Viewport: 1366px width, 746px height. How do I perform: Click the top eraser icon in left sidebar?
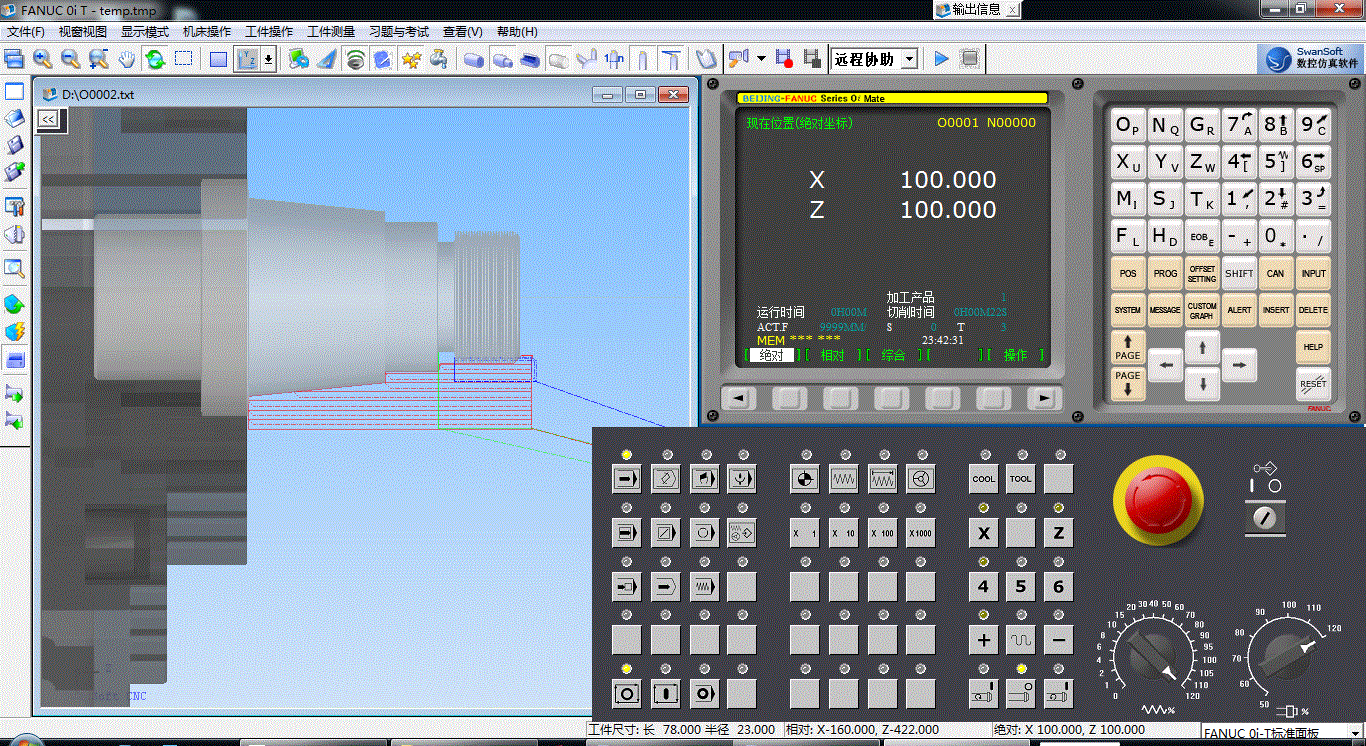tap(14, 119)
